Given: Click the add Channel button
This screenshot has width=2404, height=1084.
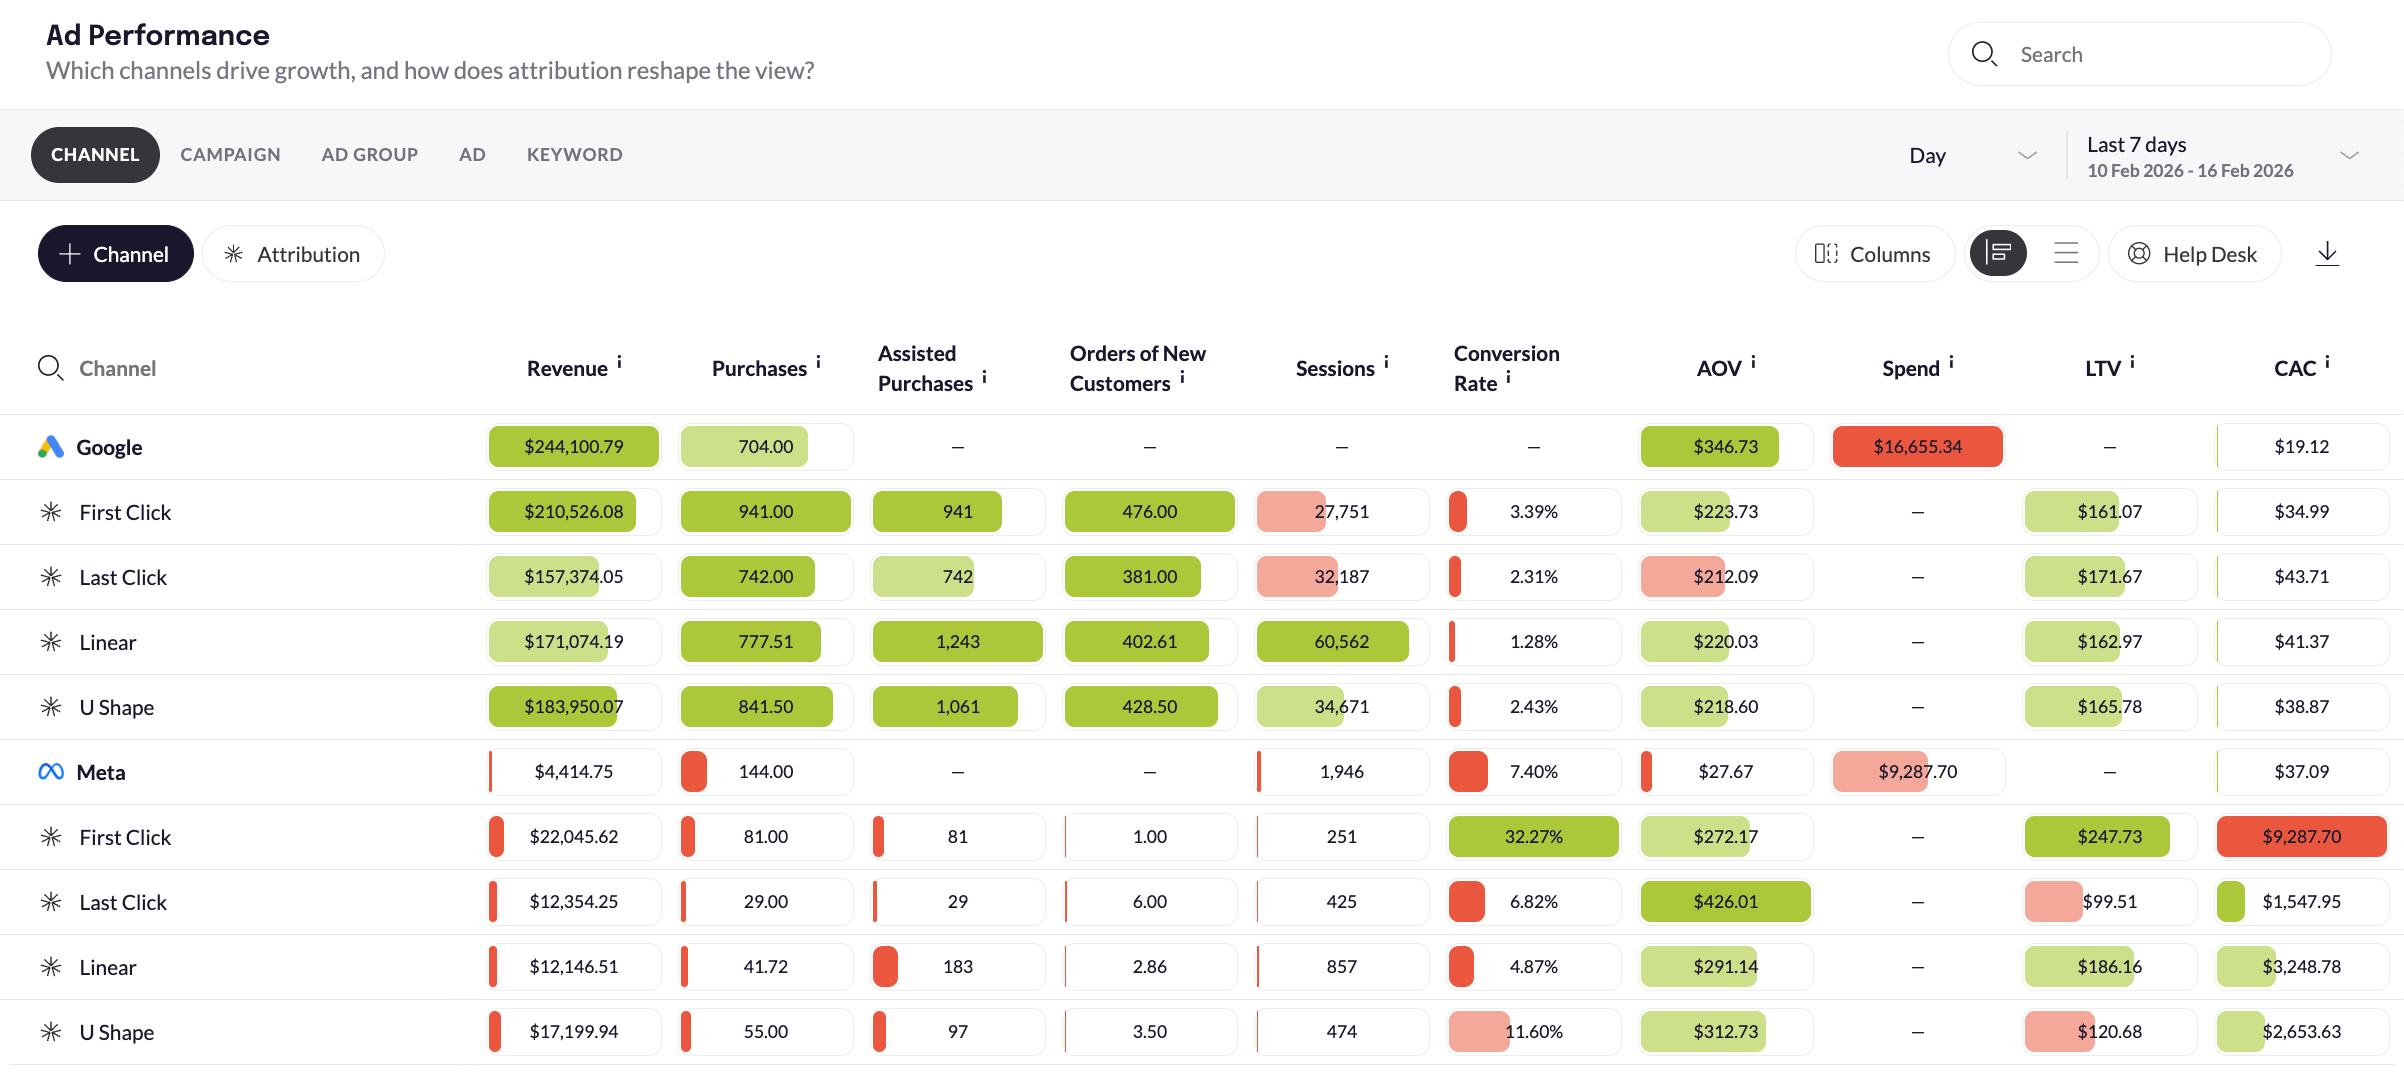Looking at the screenshot, I should 115,254.
